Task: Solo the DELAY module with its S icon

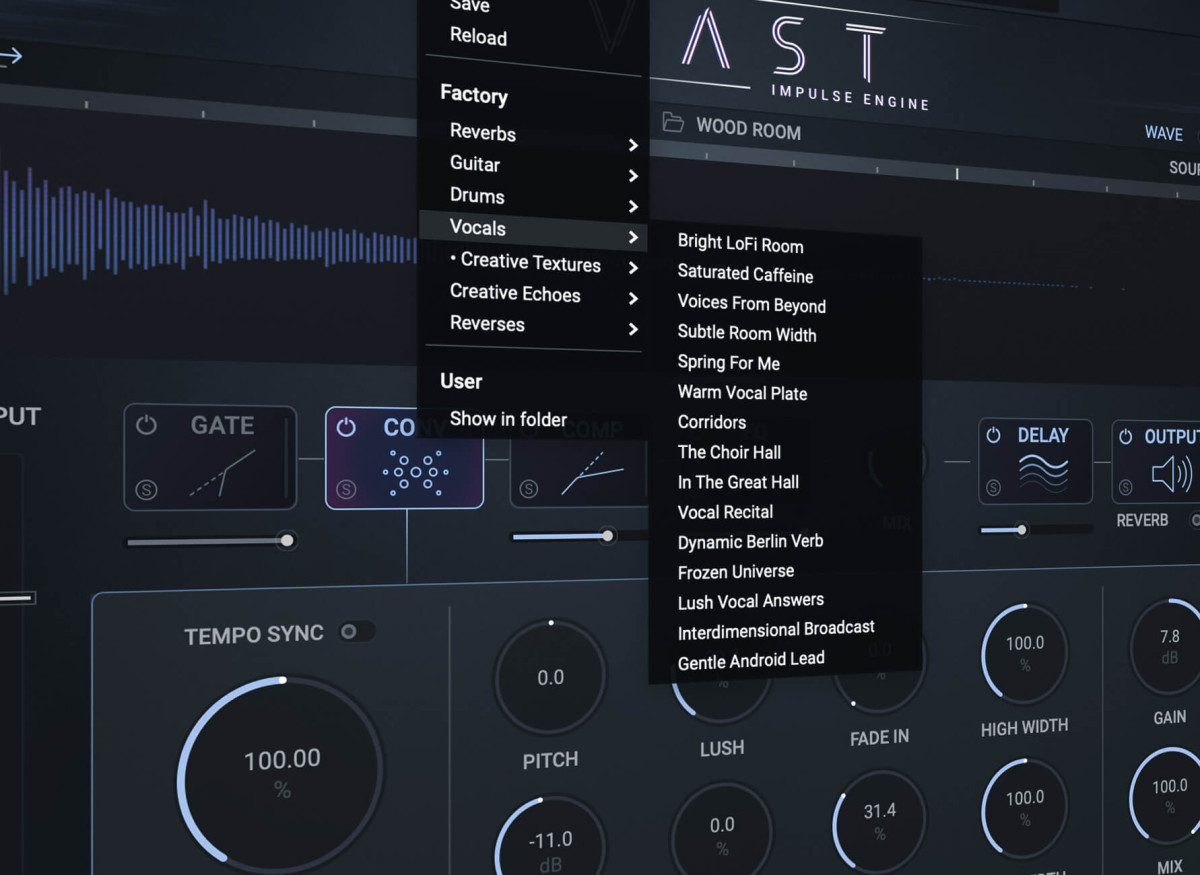Action: 993,488
